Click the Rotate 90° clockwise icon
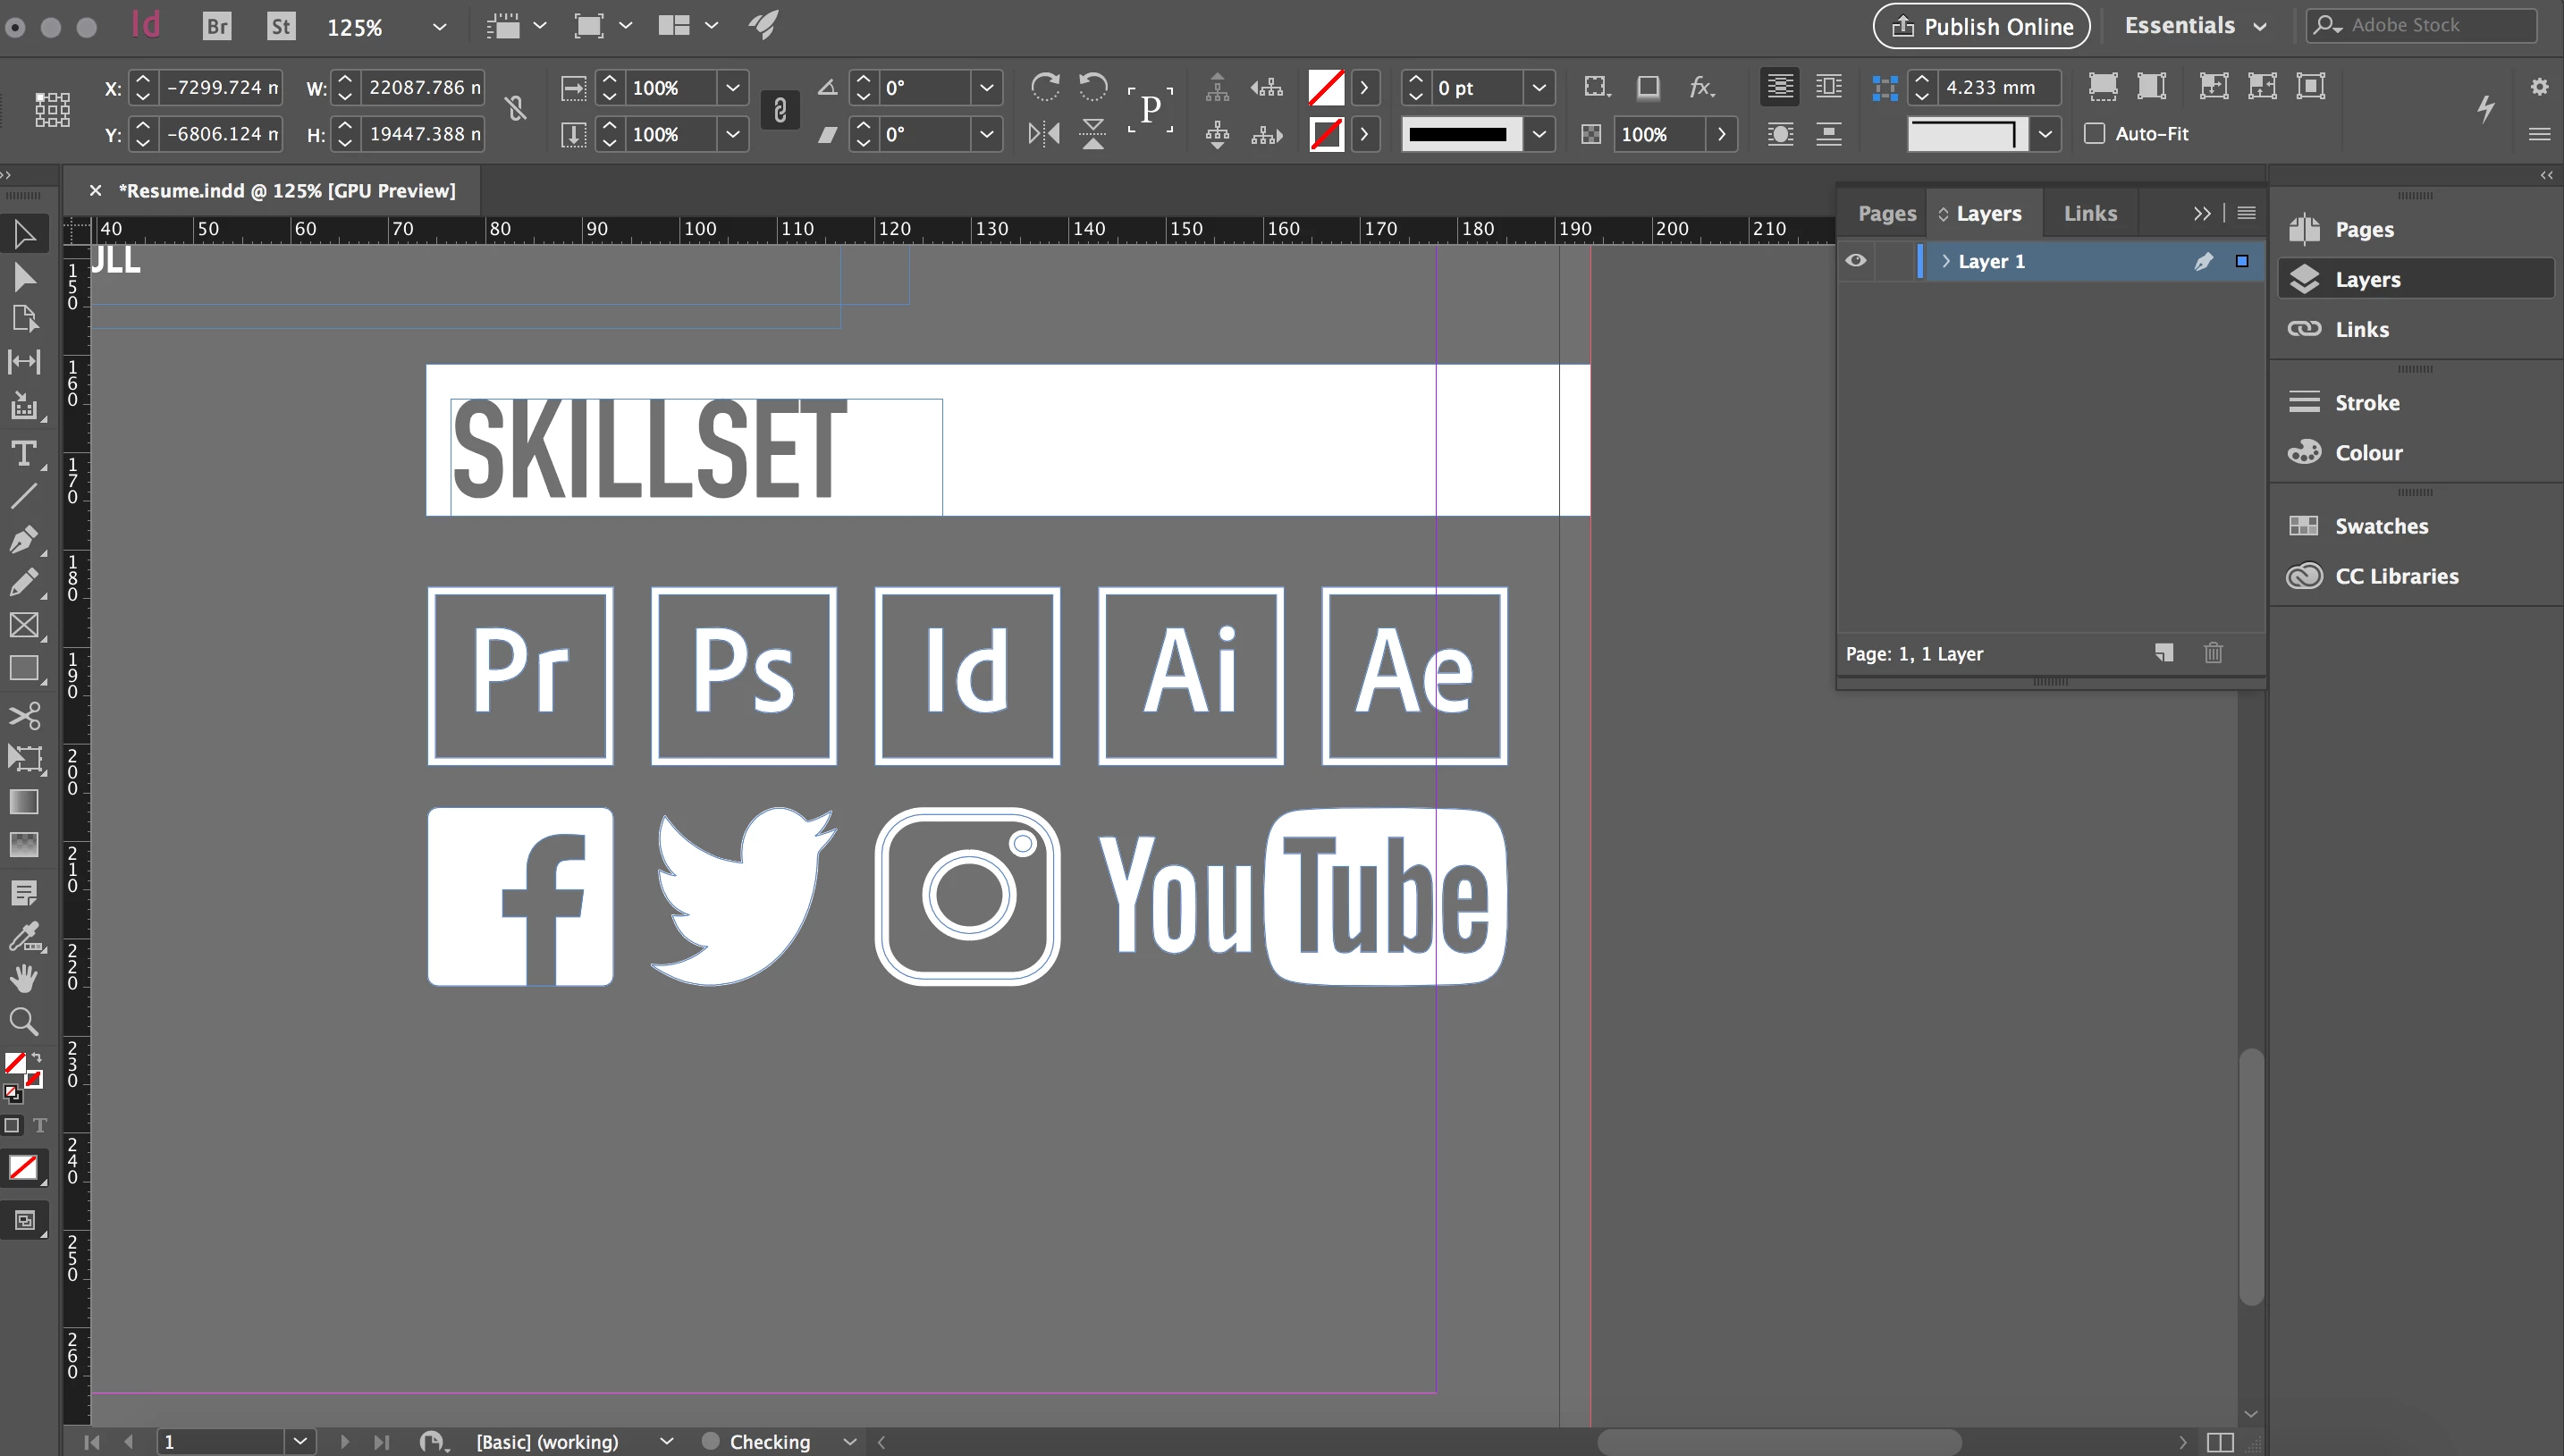 coord(1045,87)
